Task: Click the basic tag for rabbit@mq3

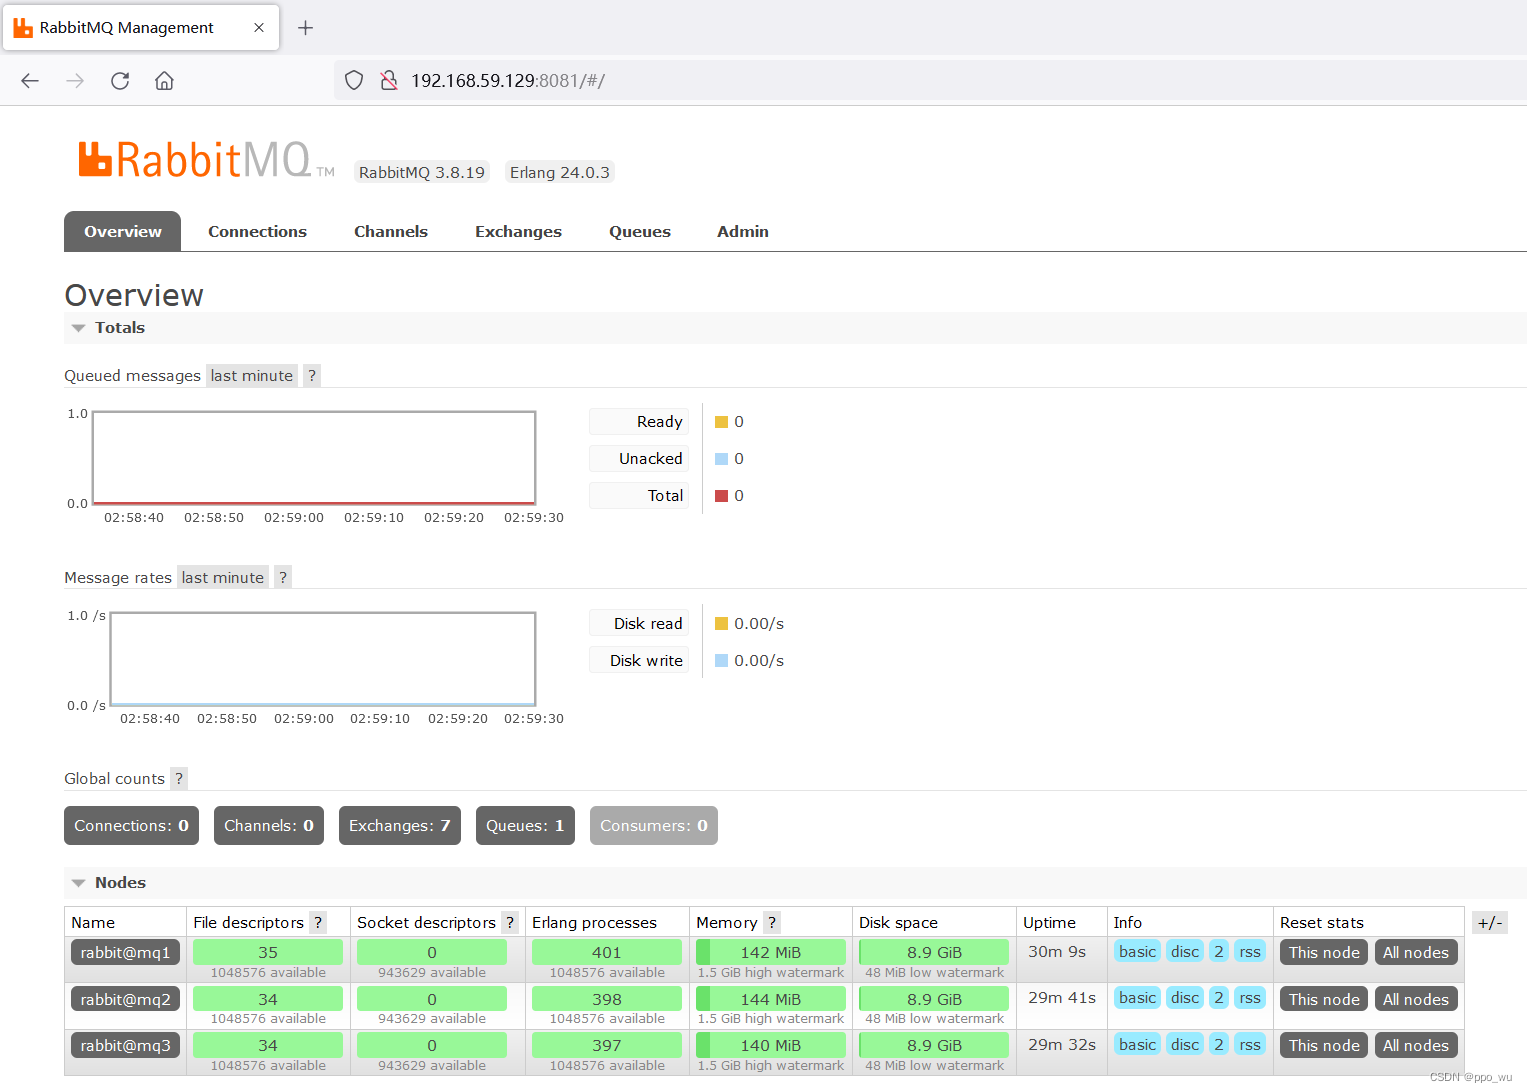Action: (1137, 1045)
